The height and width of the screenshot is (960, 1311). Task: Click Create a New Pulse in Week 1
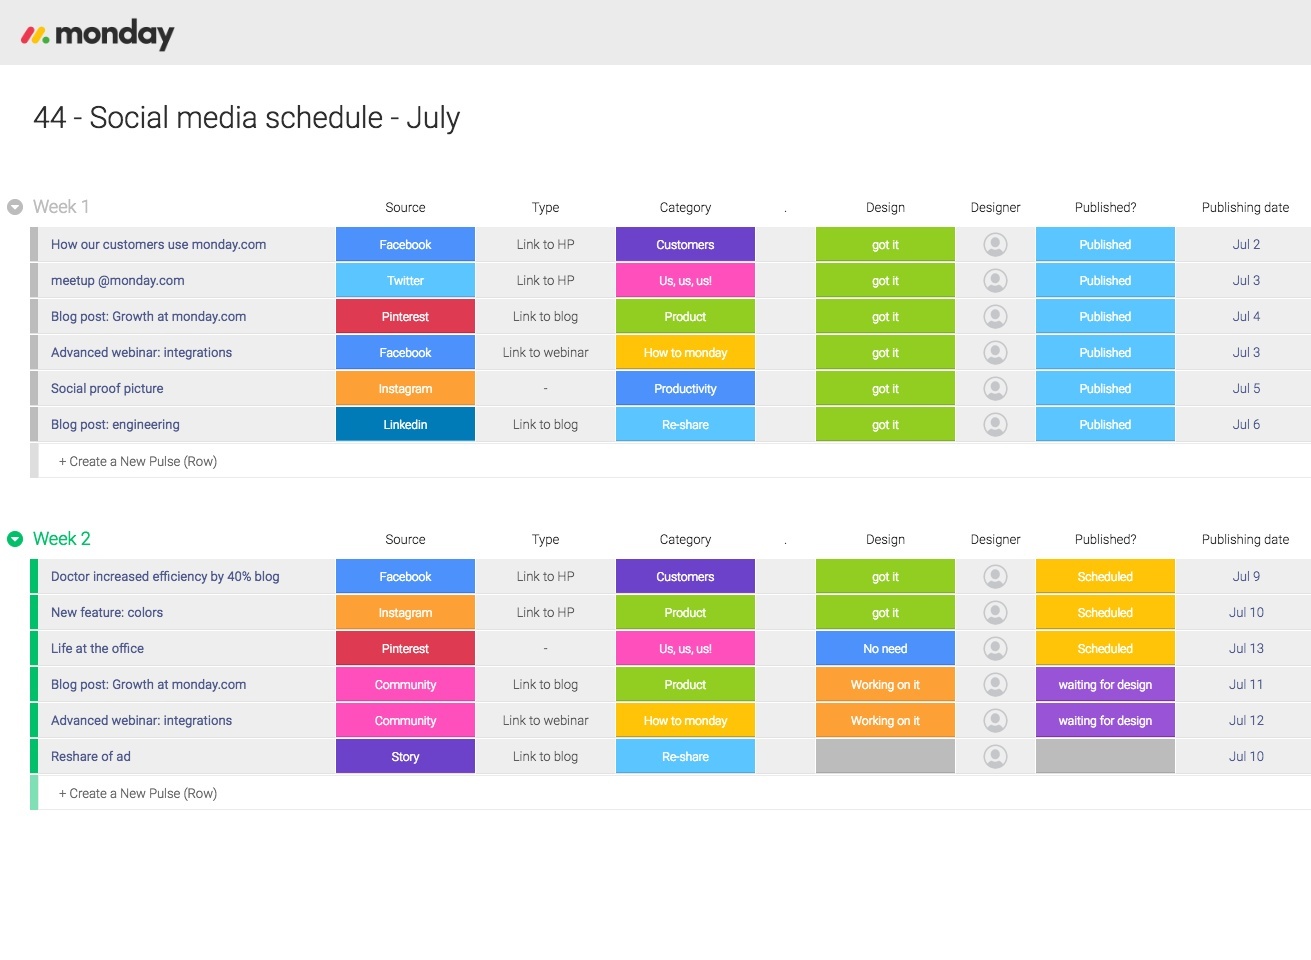[x=138, y=461]
